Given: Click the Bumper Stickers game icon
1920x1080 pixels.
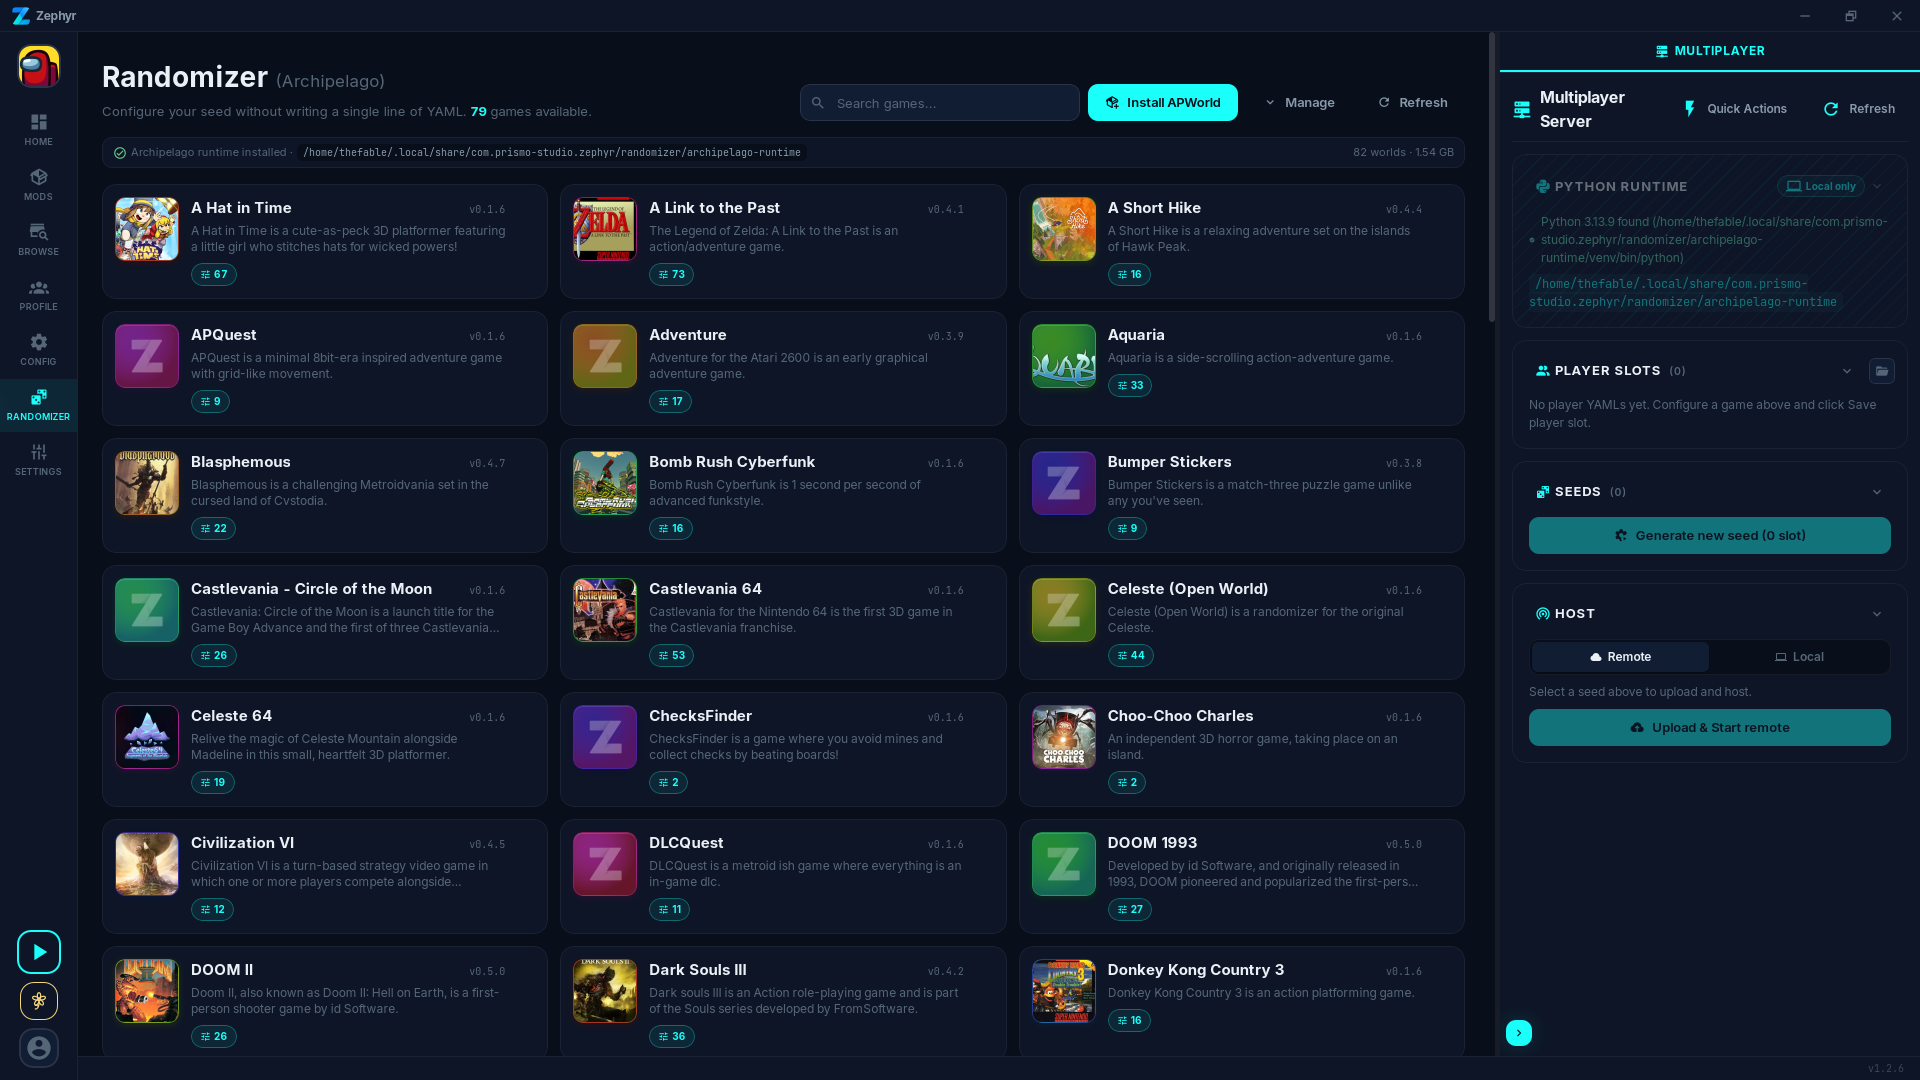Looking at the screenshot, I should pos(1064,483).
